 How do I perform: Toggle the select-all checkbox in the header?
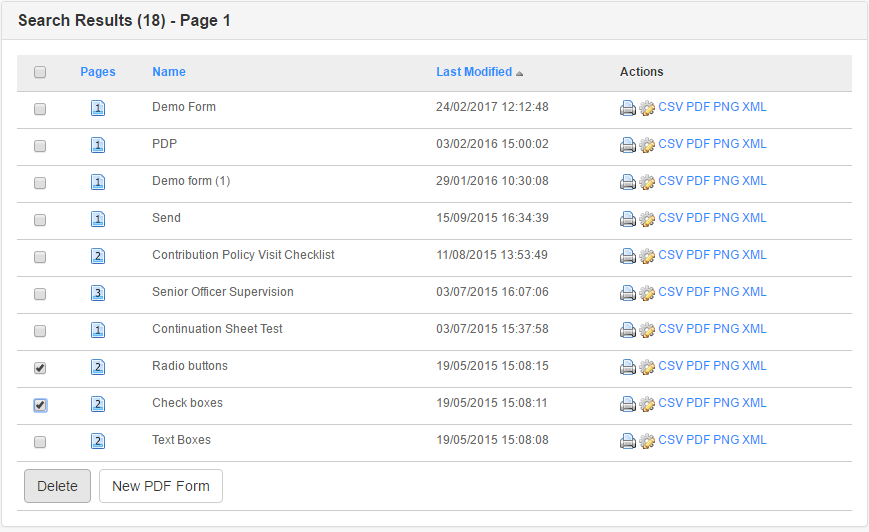pos(40,72)
